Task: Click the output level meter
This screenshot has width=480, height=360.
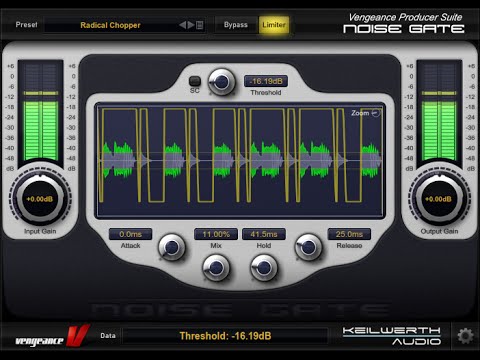Action: coord(439,111)
